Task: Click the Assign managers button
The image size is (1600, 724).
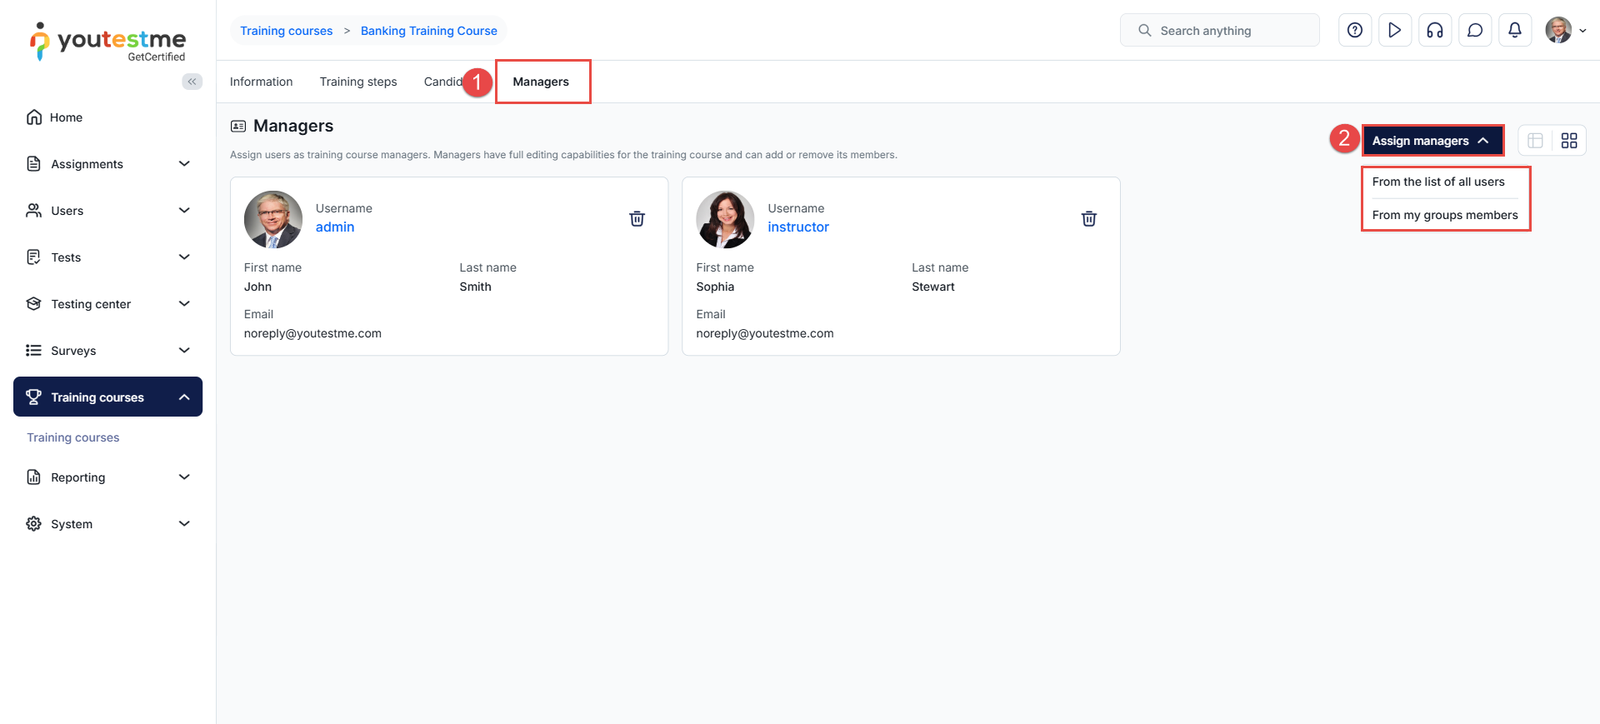Action: pyautogui.click(x=1431, y=141)
